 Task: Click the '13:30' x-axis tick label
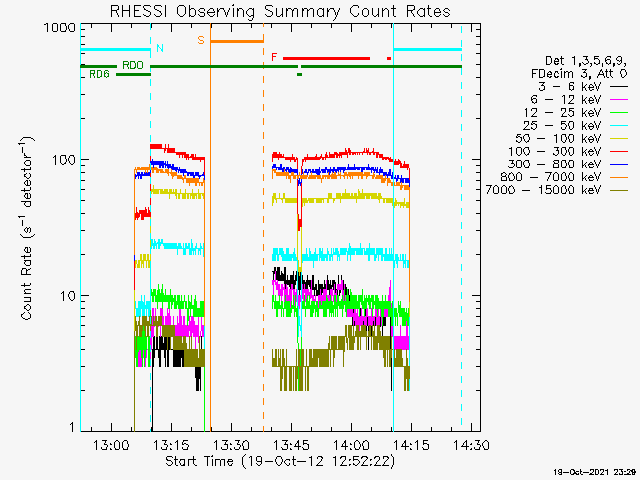[x=231, y=444]
